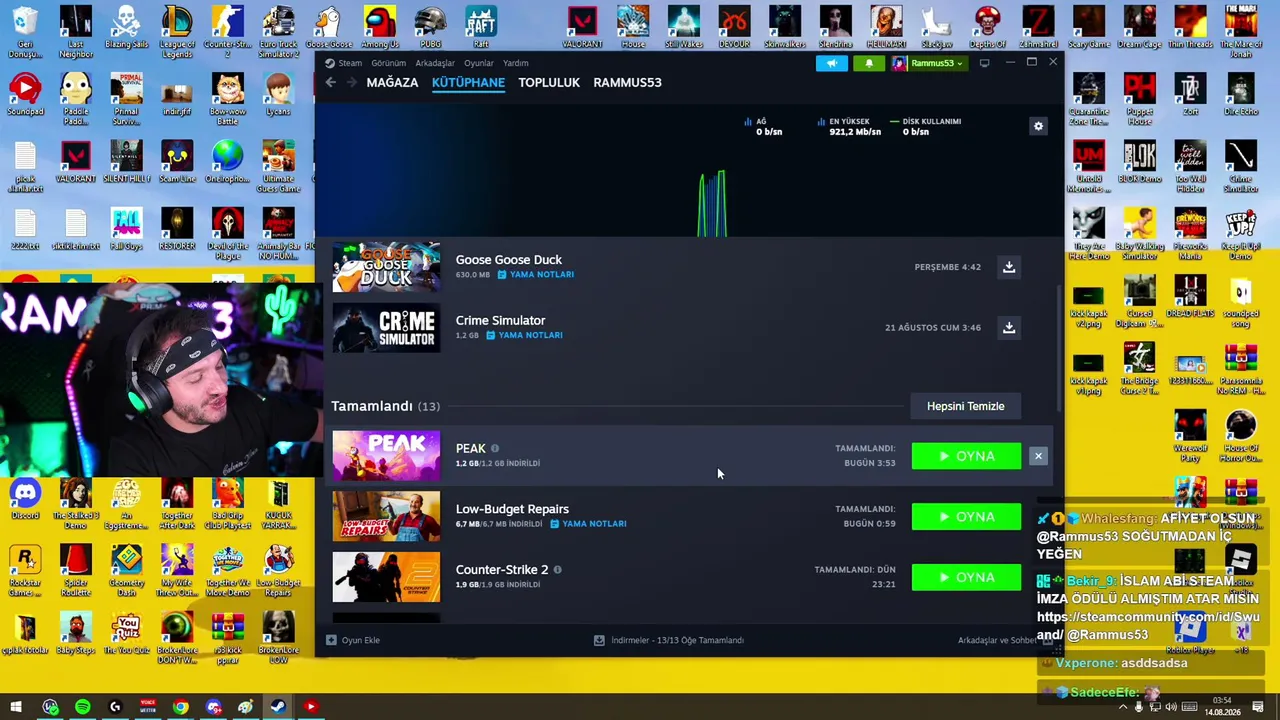Open Oyunlar menu
The image size is (1280, 720).
(x=479, y=63)
